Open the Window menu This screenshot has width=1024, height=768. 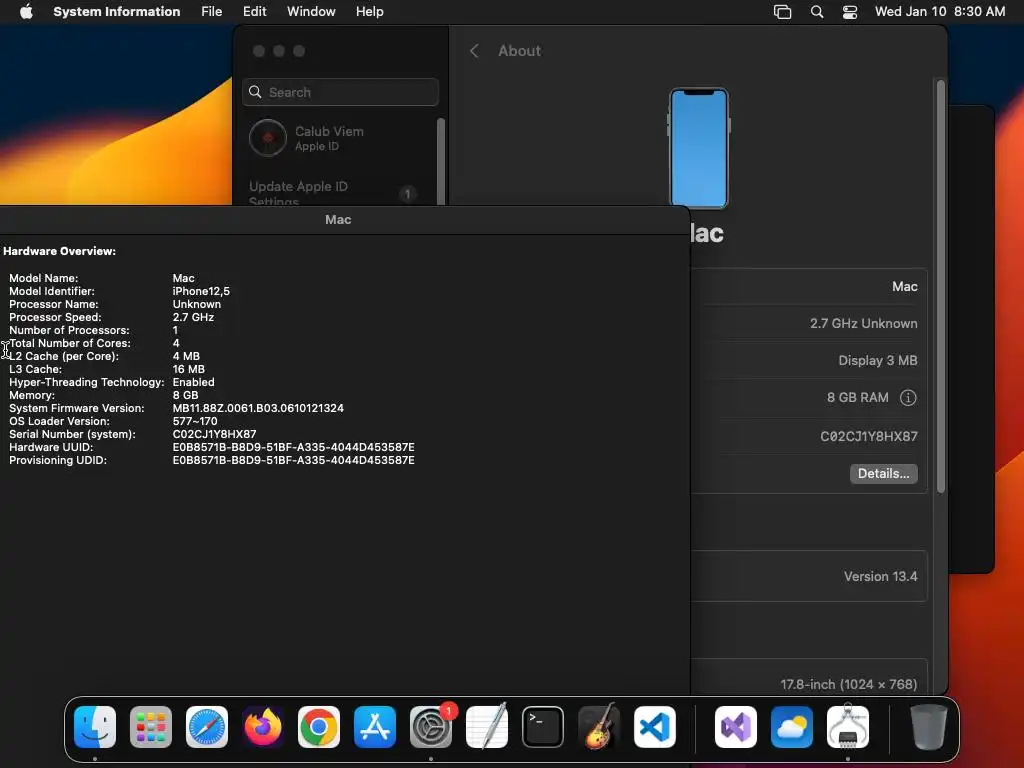pyautogui.click(x=311, y=11)
